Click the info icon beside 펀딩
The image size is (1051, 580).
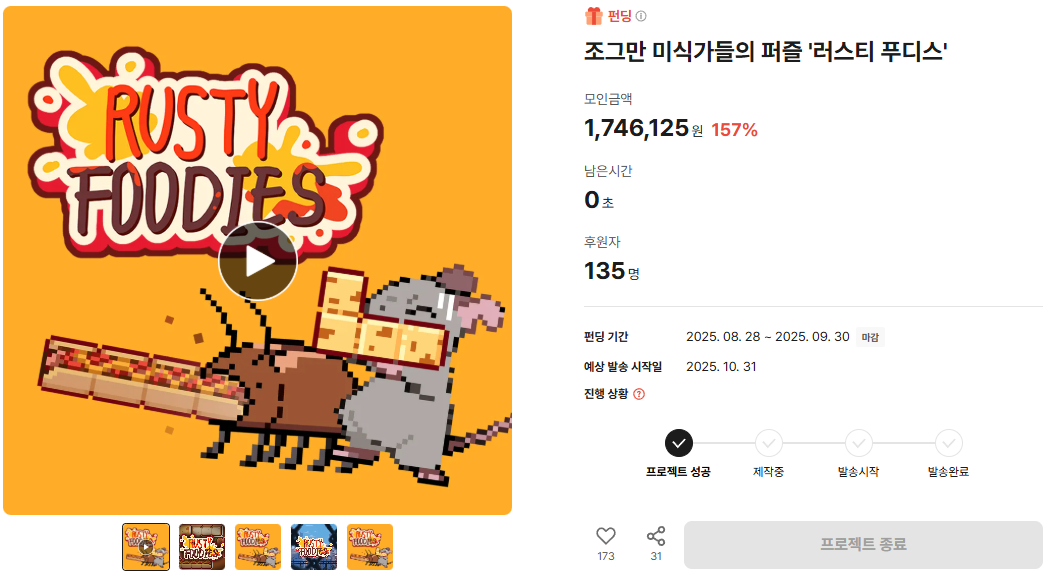pos(641,16)
